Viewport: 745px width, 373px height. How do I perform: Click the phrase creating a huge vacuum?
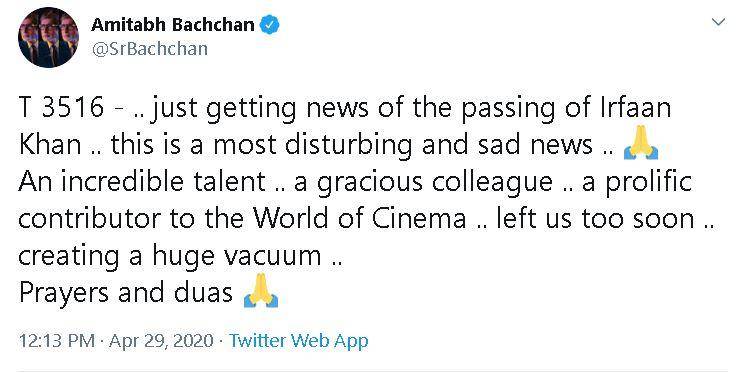click(170, 257)
